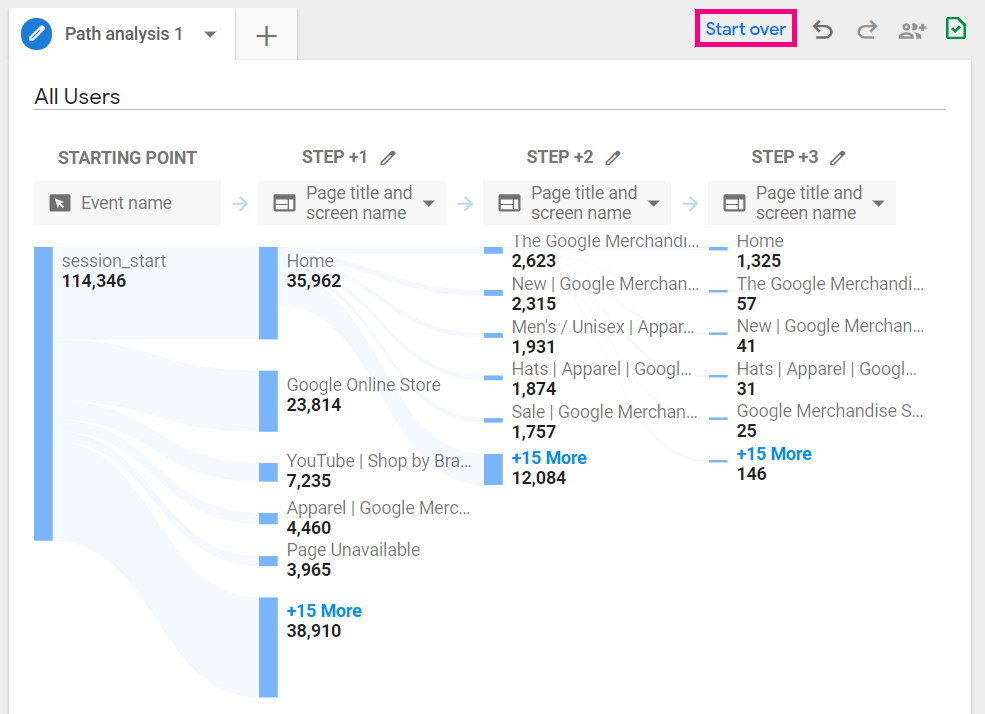Click the 38,910 count under STEP +1
Screen dimensions: 985x714
coord(313,630)
